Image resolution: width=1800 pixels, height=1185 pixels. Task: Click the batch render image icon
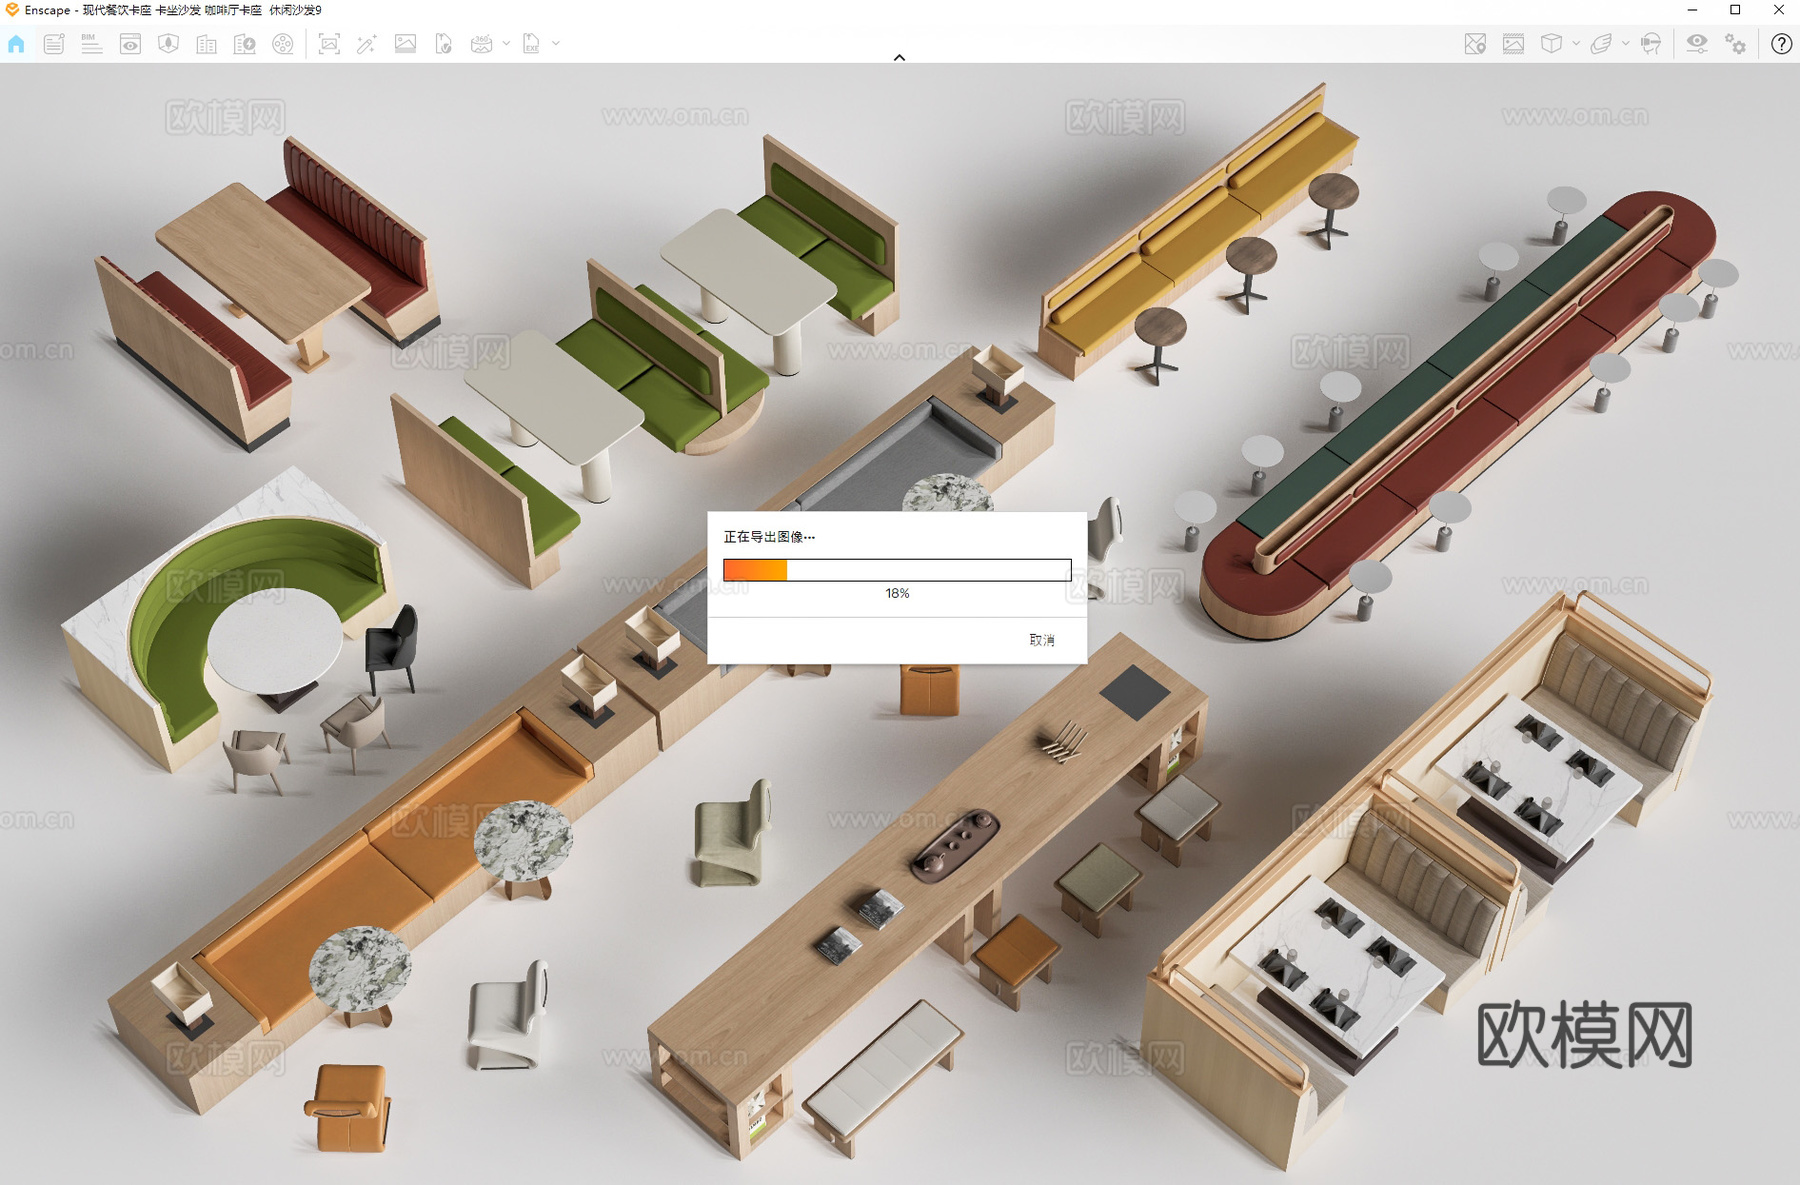(x=405, y=44)
